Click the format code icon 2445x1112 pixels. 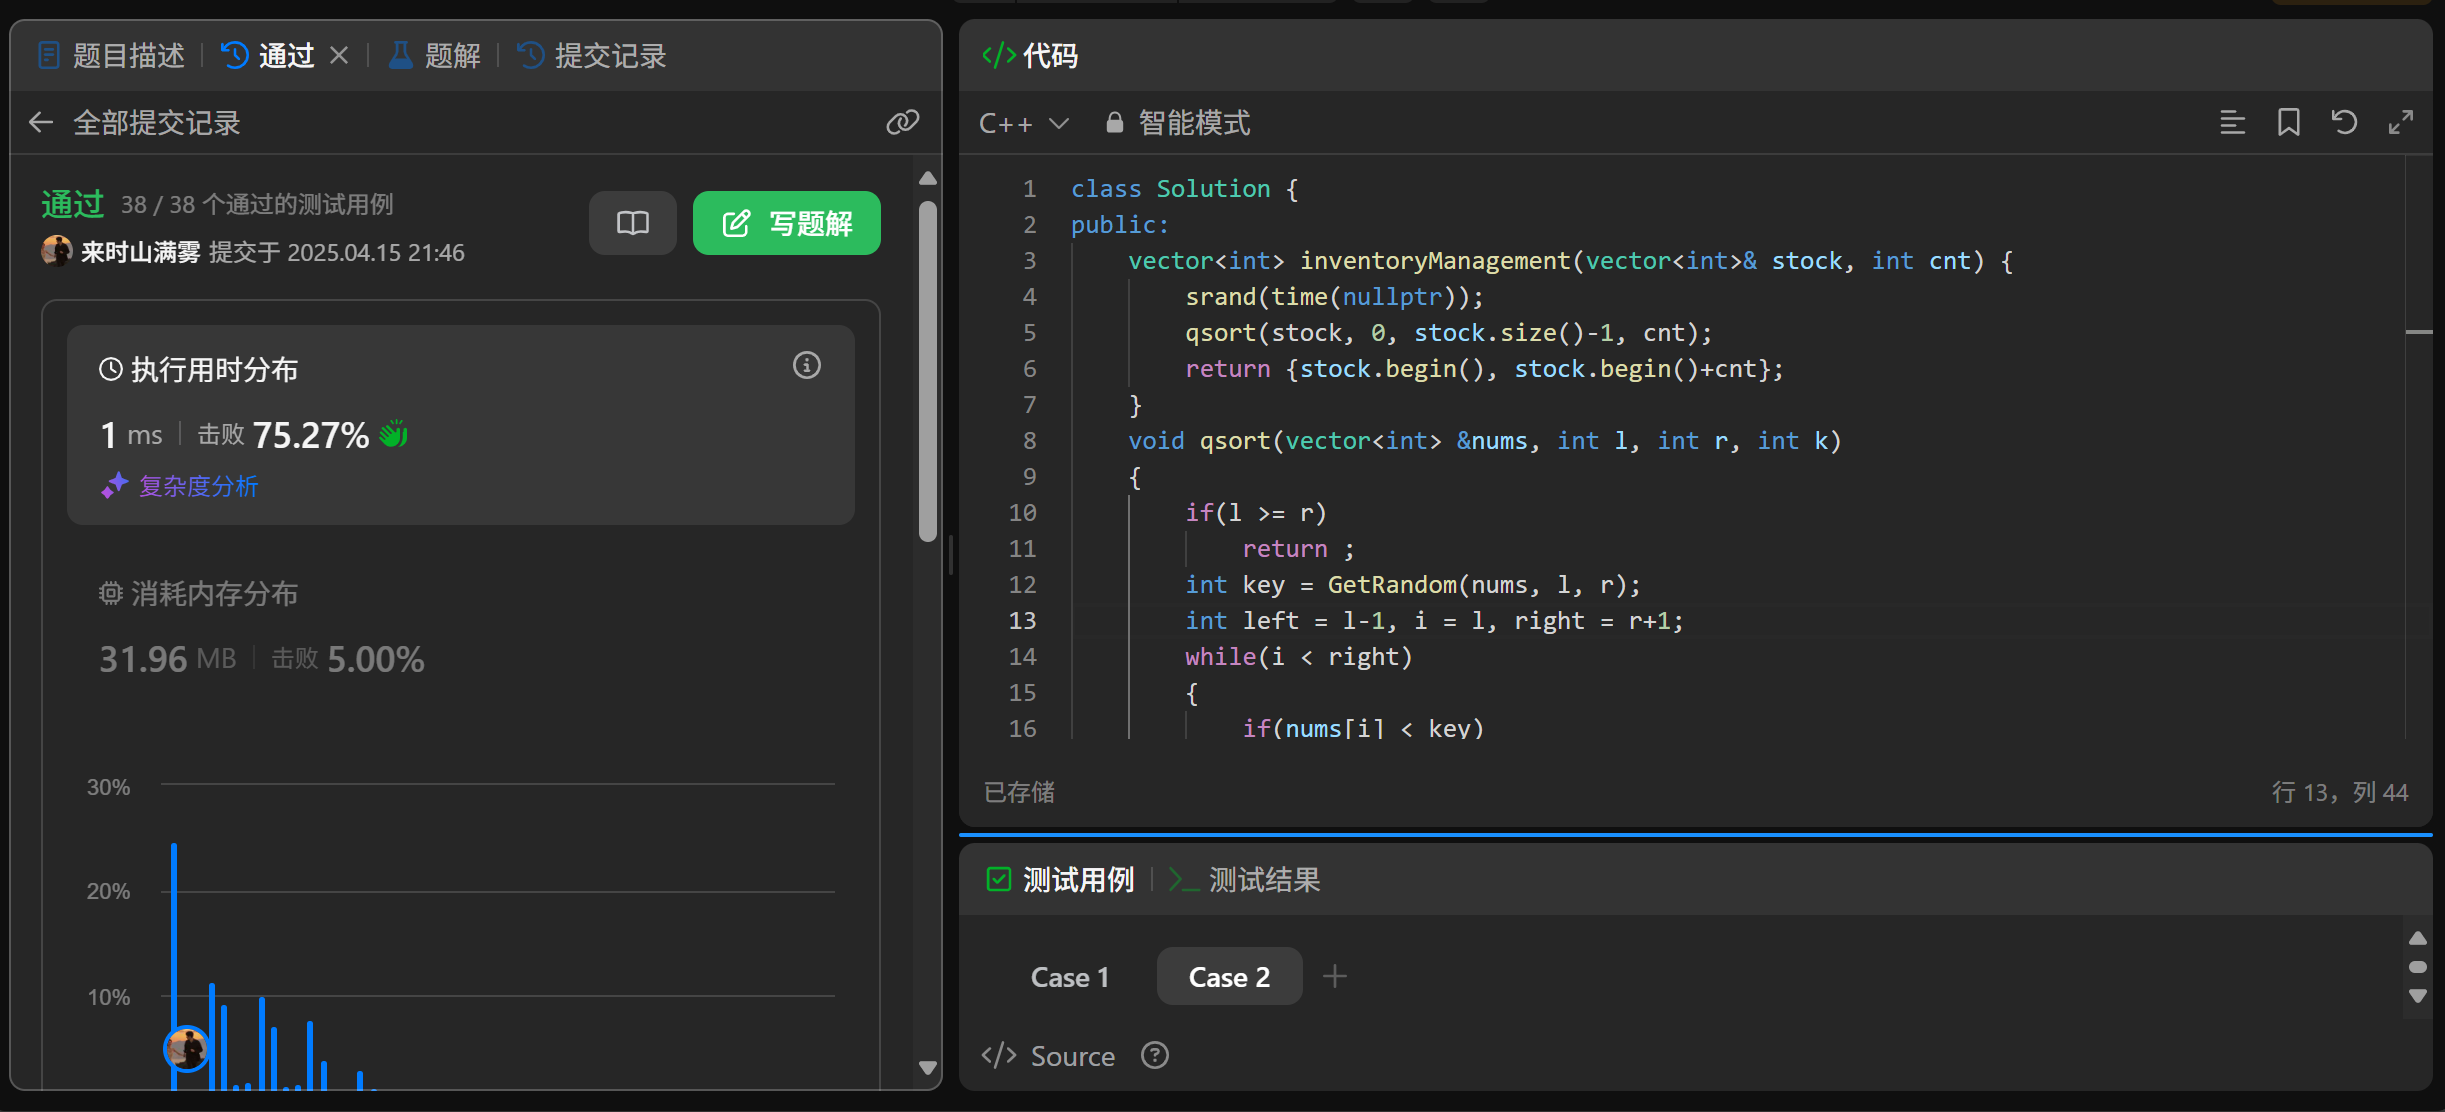coord(2232,123)
